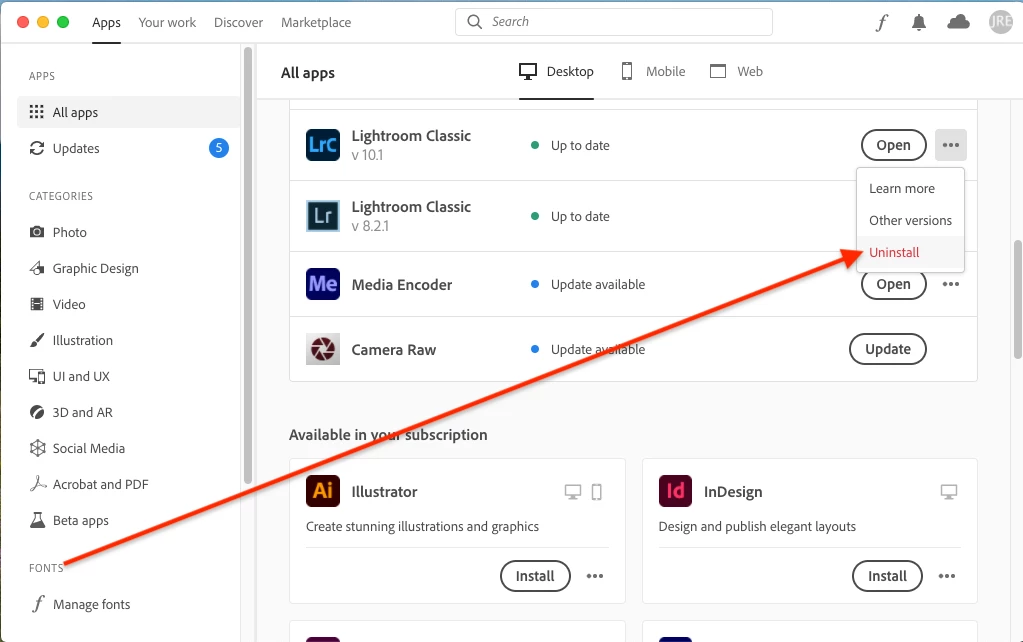
Task: Click the Graphic Design category icon
Action: coord(37,268)
